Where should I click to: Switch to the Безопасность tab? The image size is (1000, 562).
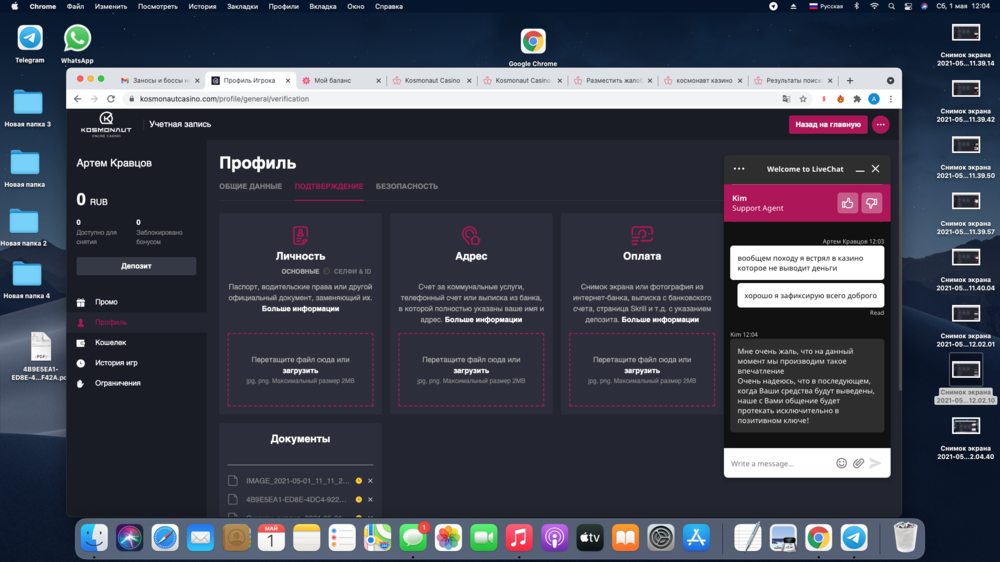[x=406, y=187]
